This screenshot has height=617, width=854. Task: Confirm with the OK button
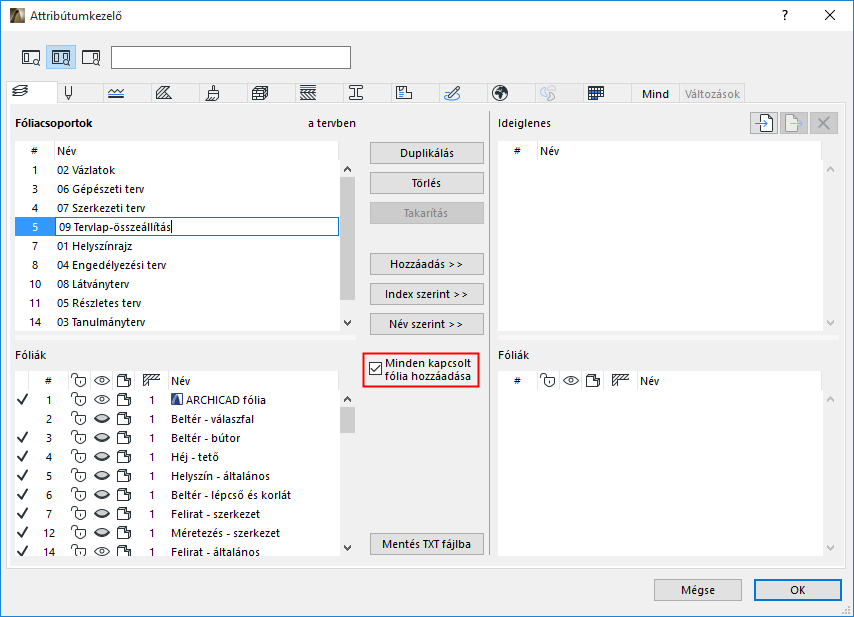(798, 590)
